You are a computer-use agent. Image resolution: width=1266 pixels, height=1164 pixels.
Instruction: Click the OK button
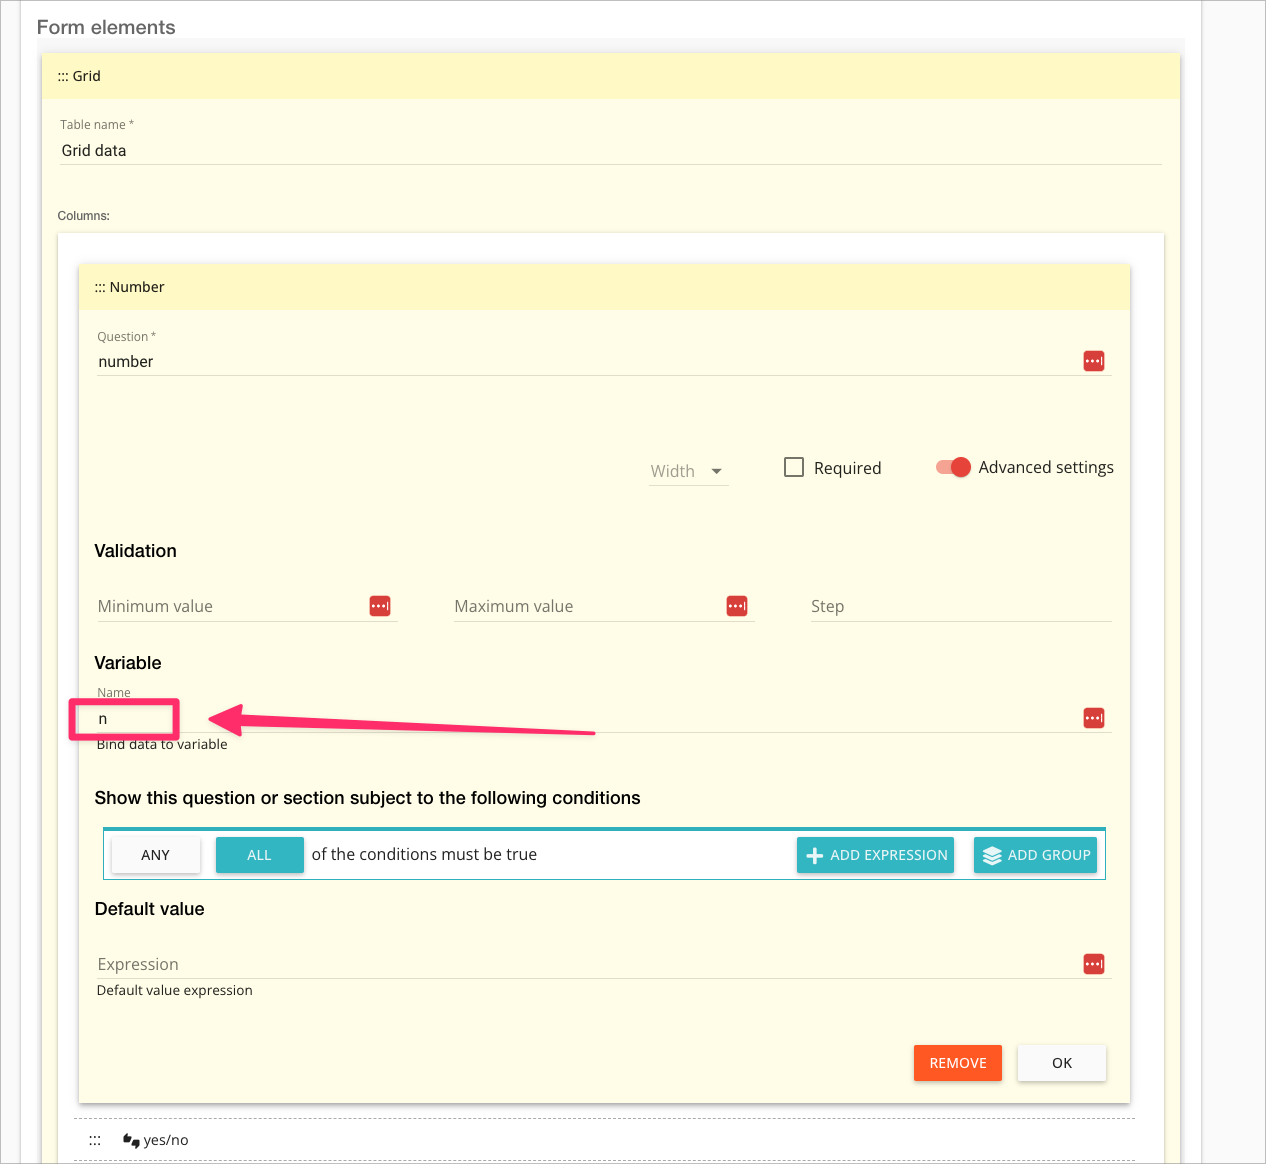pos(1061,1063)
